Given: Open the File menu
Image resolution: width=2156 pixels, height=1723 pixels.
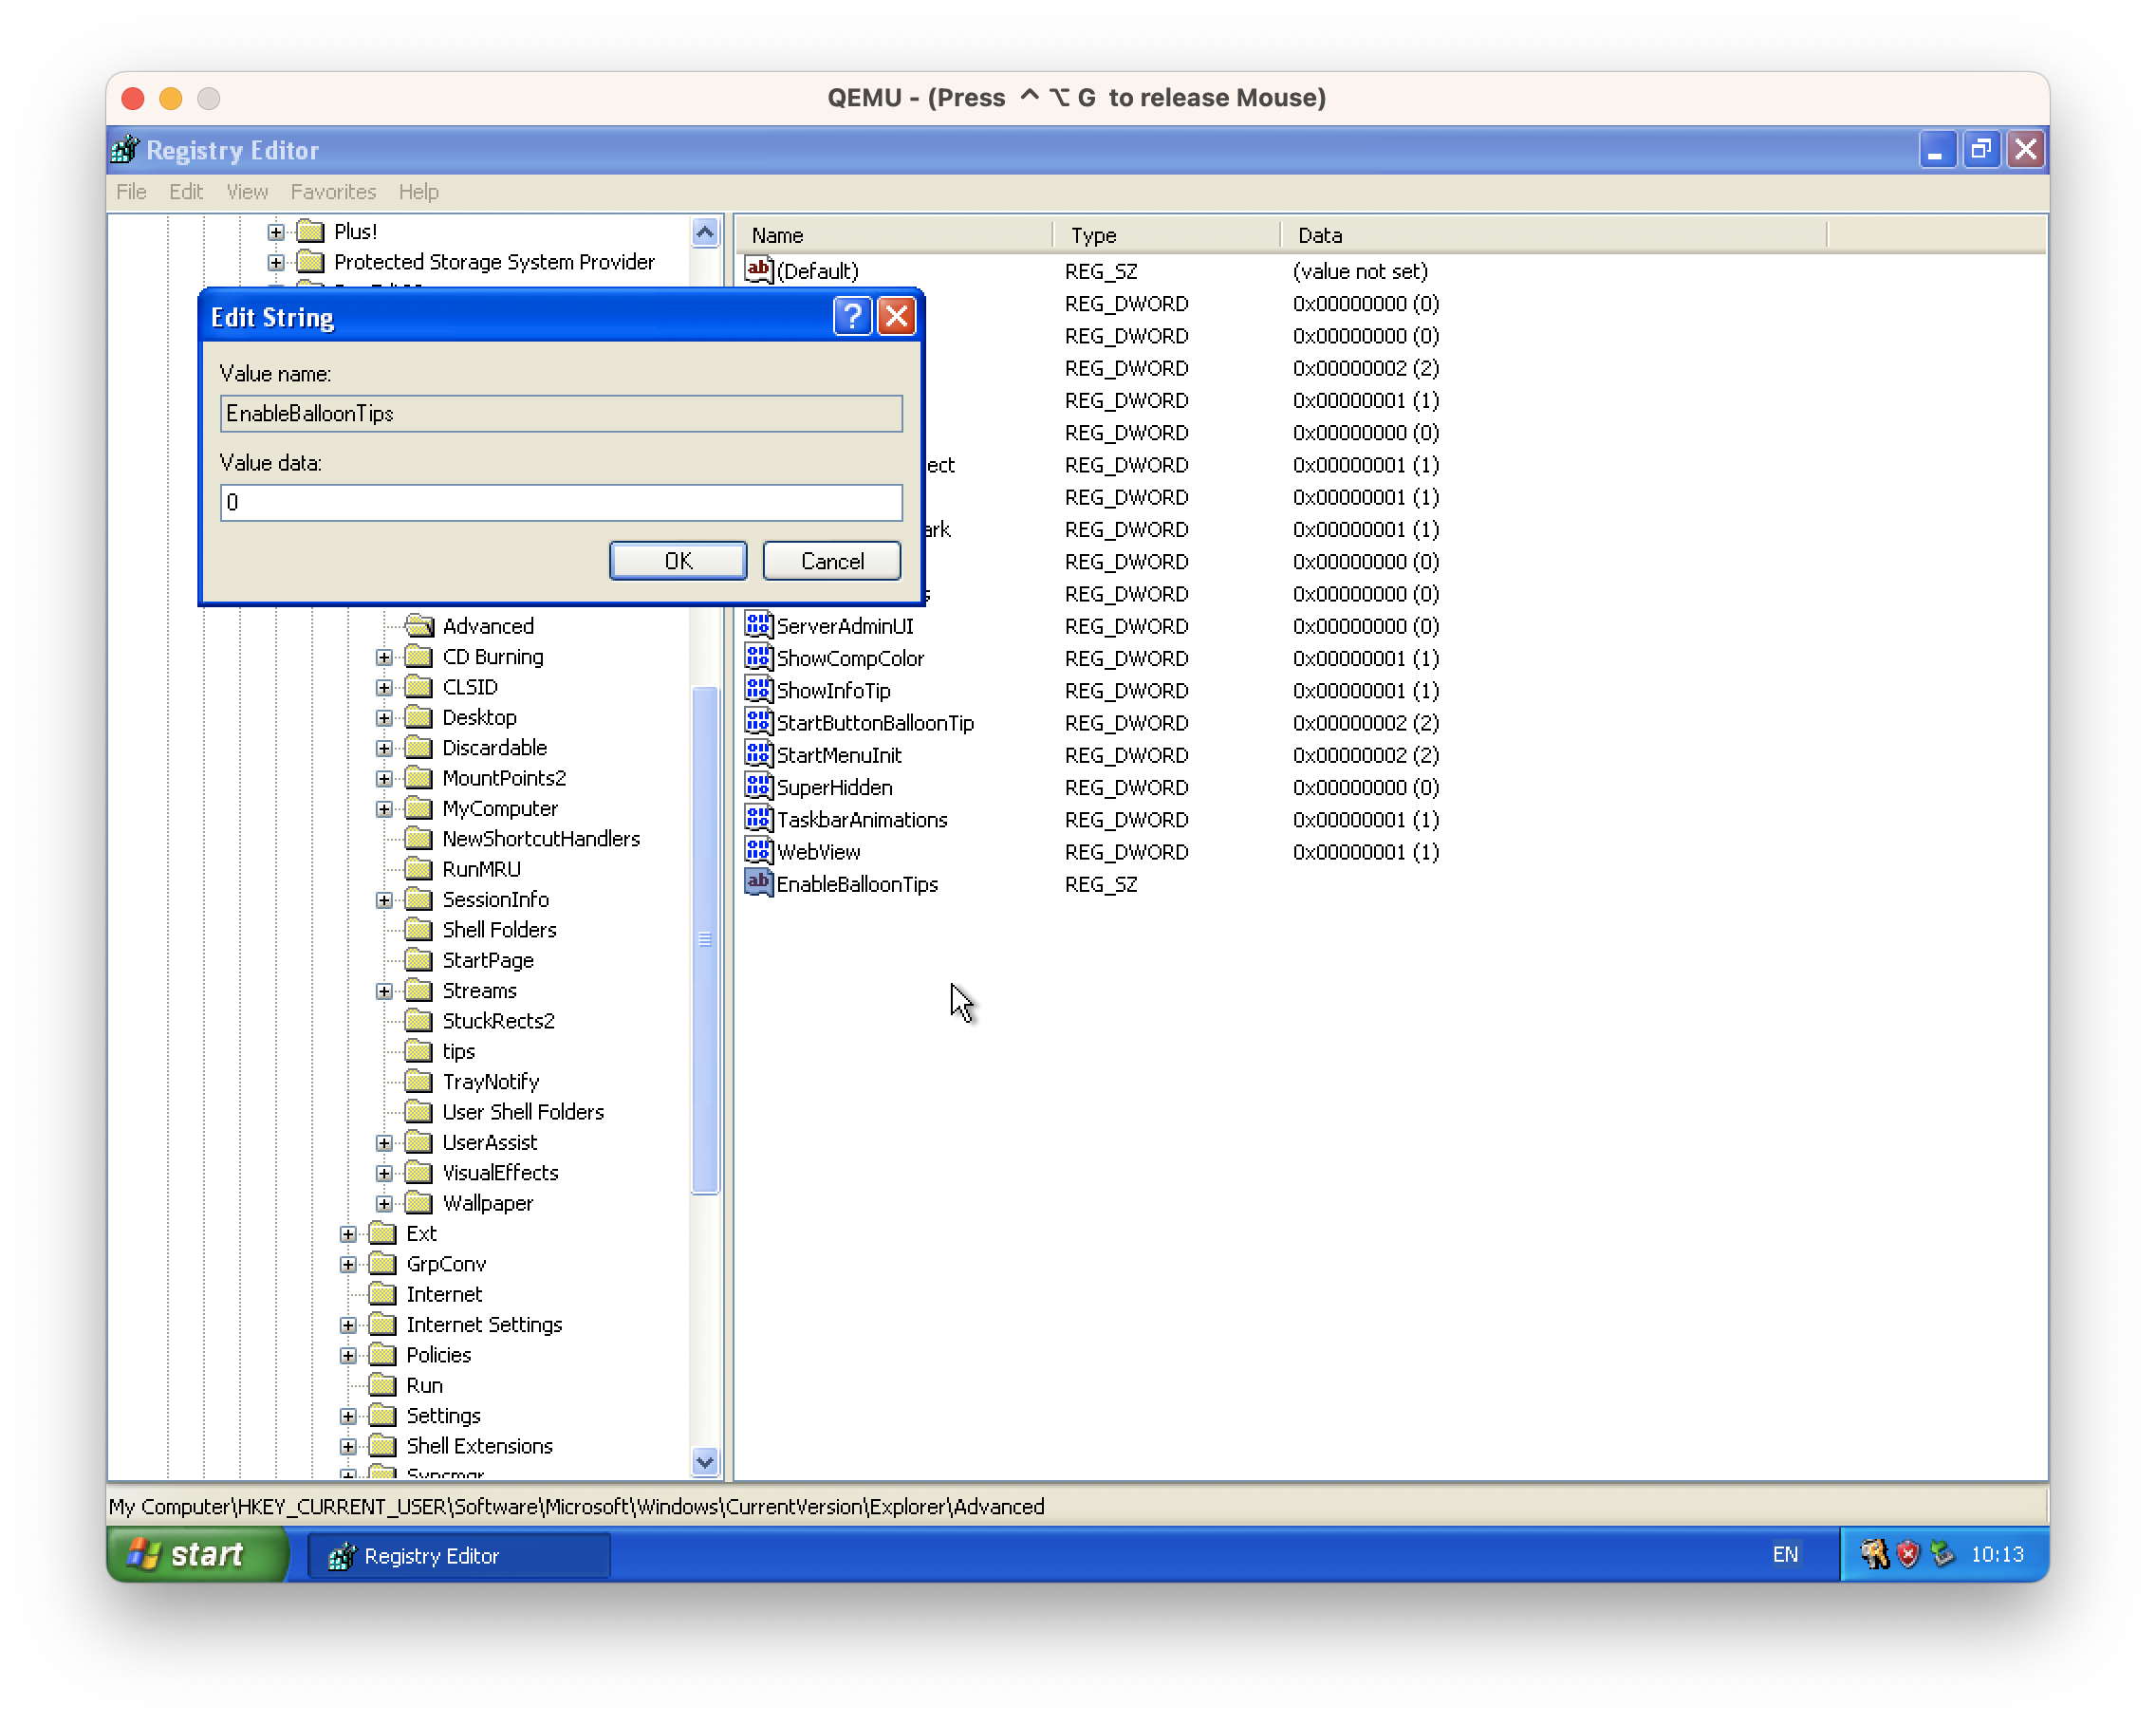Looking at the screenshot, I should [x=131, y=191].
